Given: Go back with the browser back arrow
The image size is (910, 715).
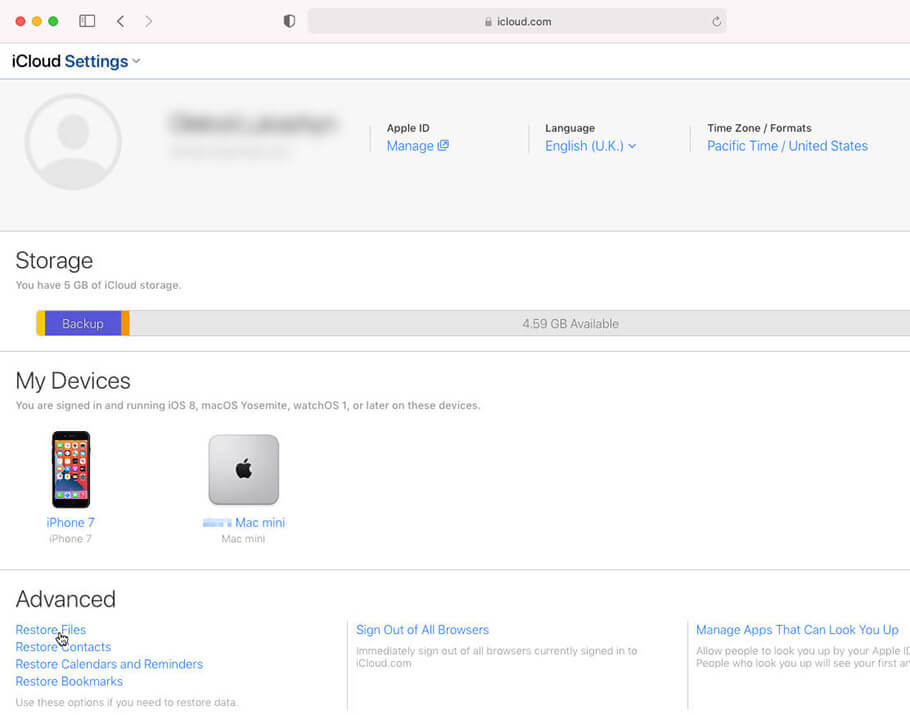Looking at the screenshot, I should [x=120, y=21].
